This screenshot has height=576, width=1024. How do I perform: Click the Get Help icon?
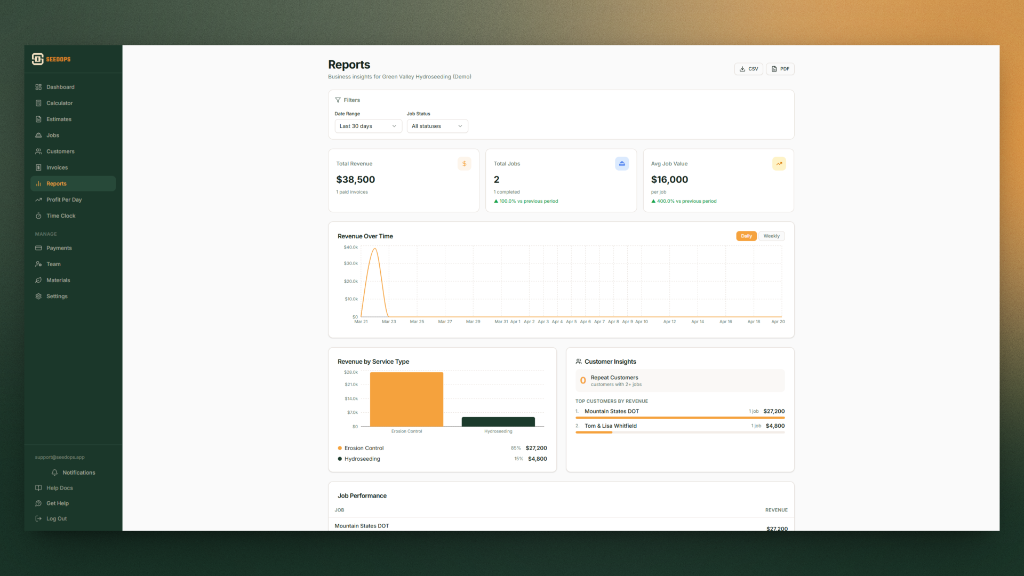(39, 504)
